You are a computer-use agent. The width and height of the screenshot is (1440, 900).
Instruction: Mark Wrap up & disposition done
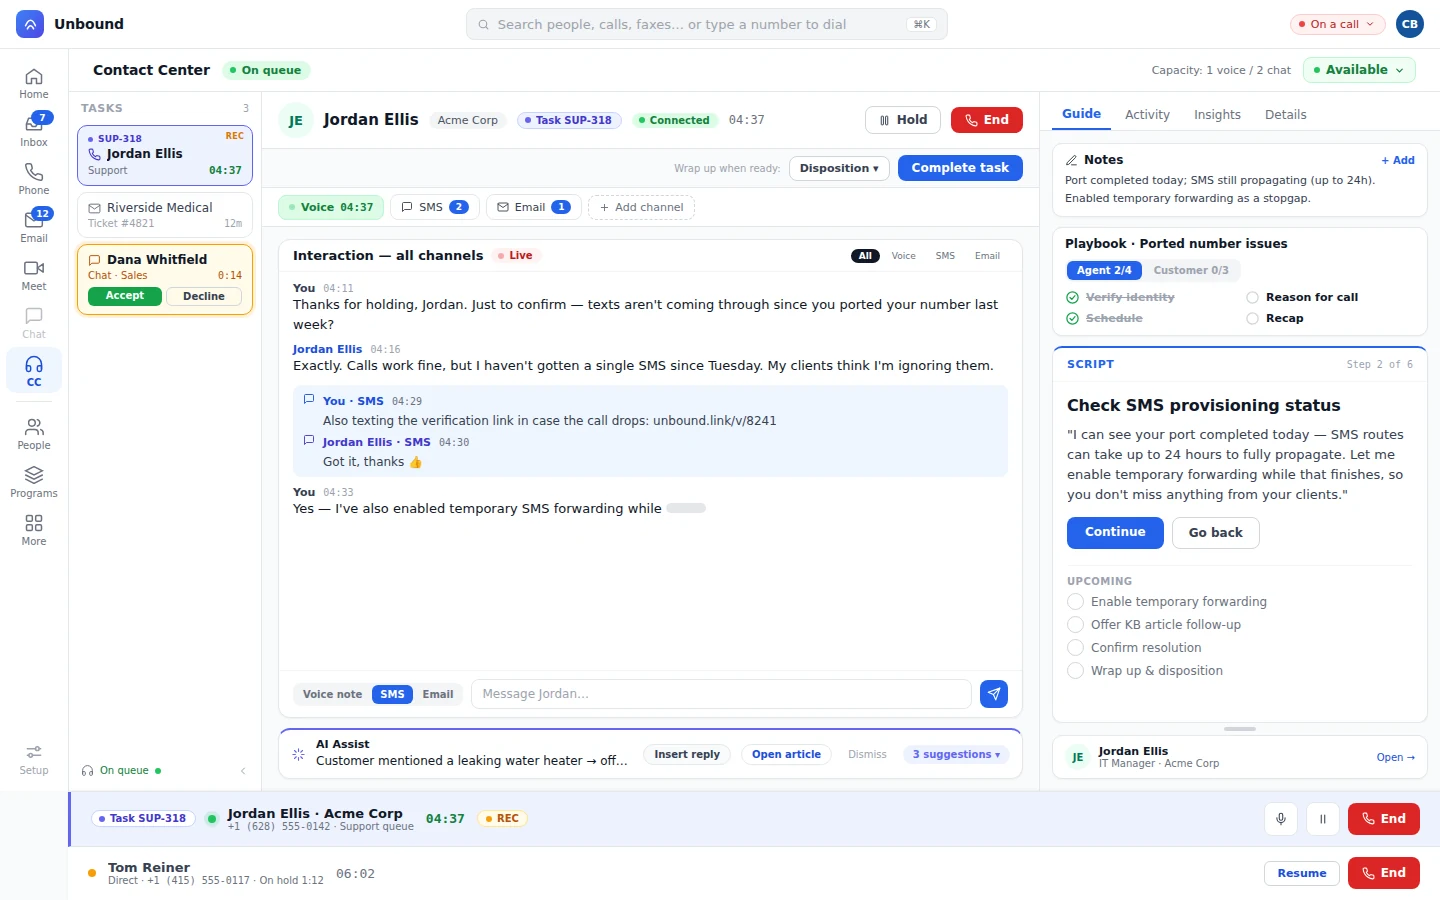click(x=1076, y=671)
